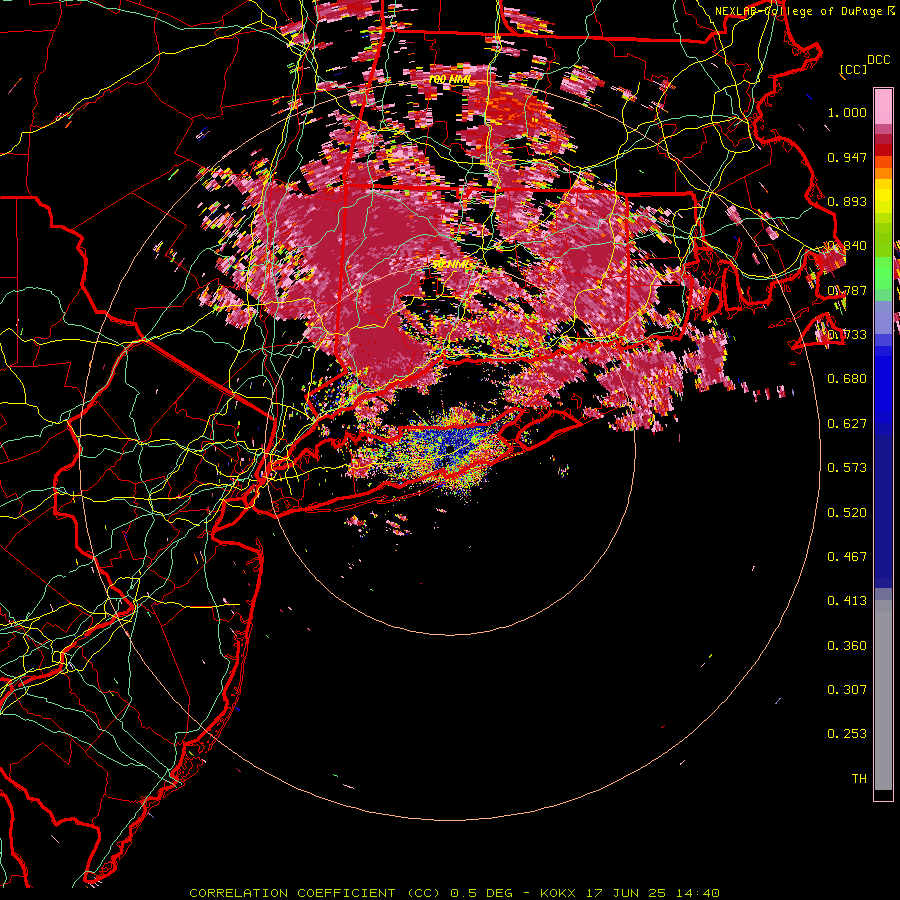Click the 0.413 scale value
This screenshot has height=900, width=900.
[x=847, y=601]
